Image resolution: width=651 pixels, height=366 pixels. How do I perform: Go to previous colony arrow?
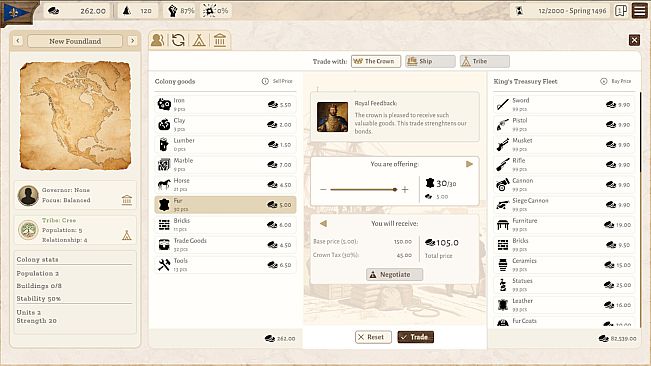pyautogui.click(x=18, y=41)
